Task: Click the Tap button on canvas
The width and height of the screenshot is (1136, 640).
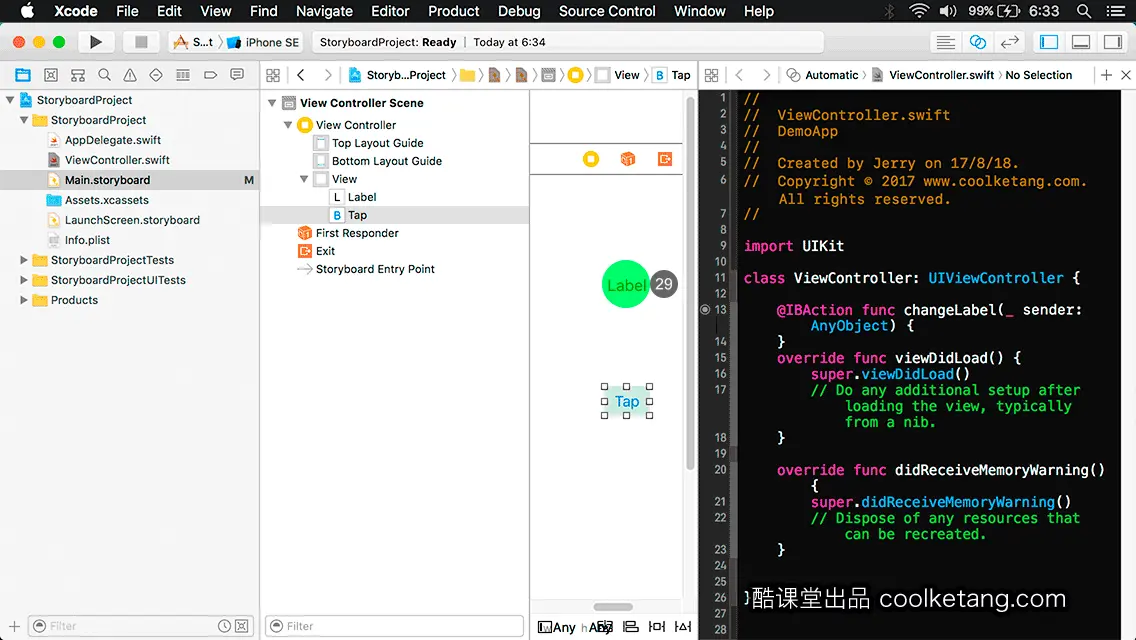Action: [x=627, y=402]
